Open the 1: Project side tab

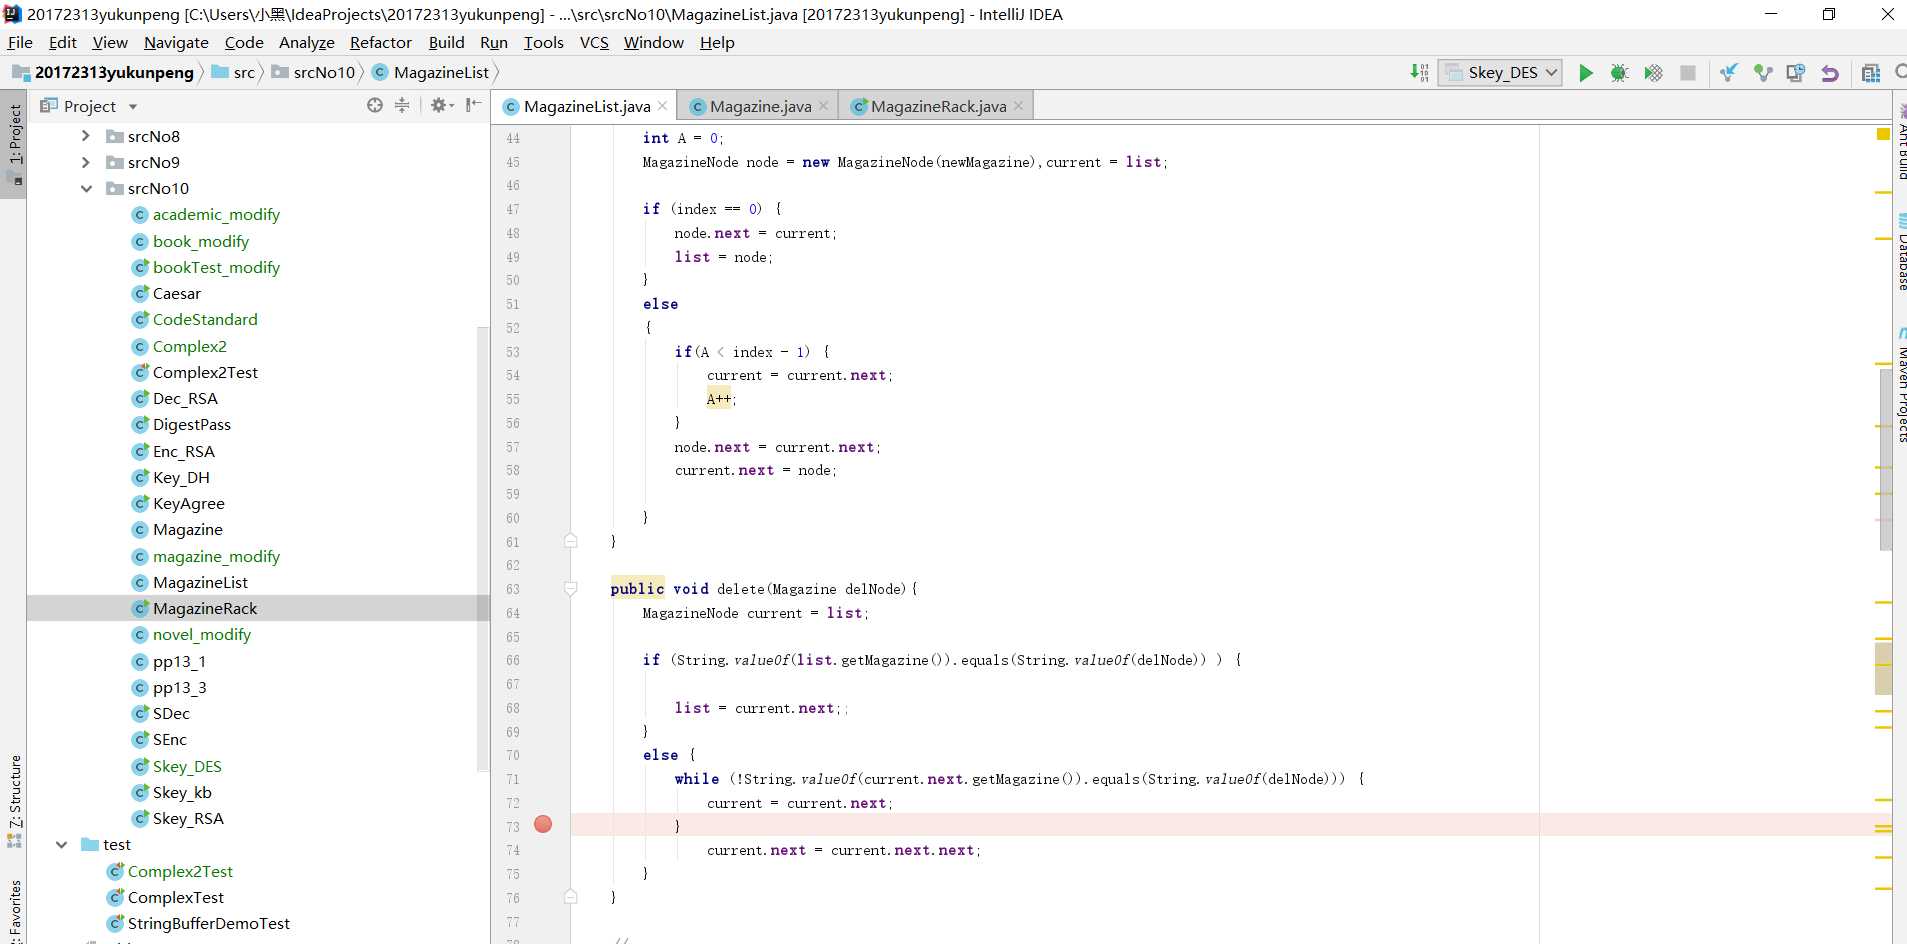[x=14, y=145]
